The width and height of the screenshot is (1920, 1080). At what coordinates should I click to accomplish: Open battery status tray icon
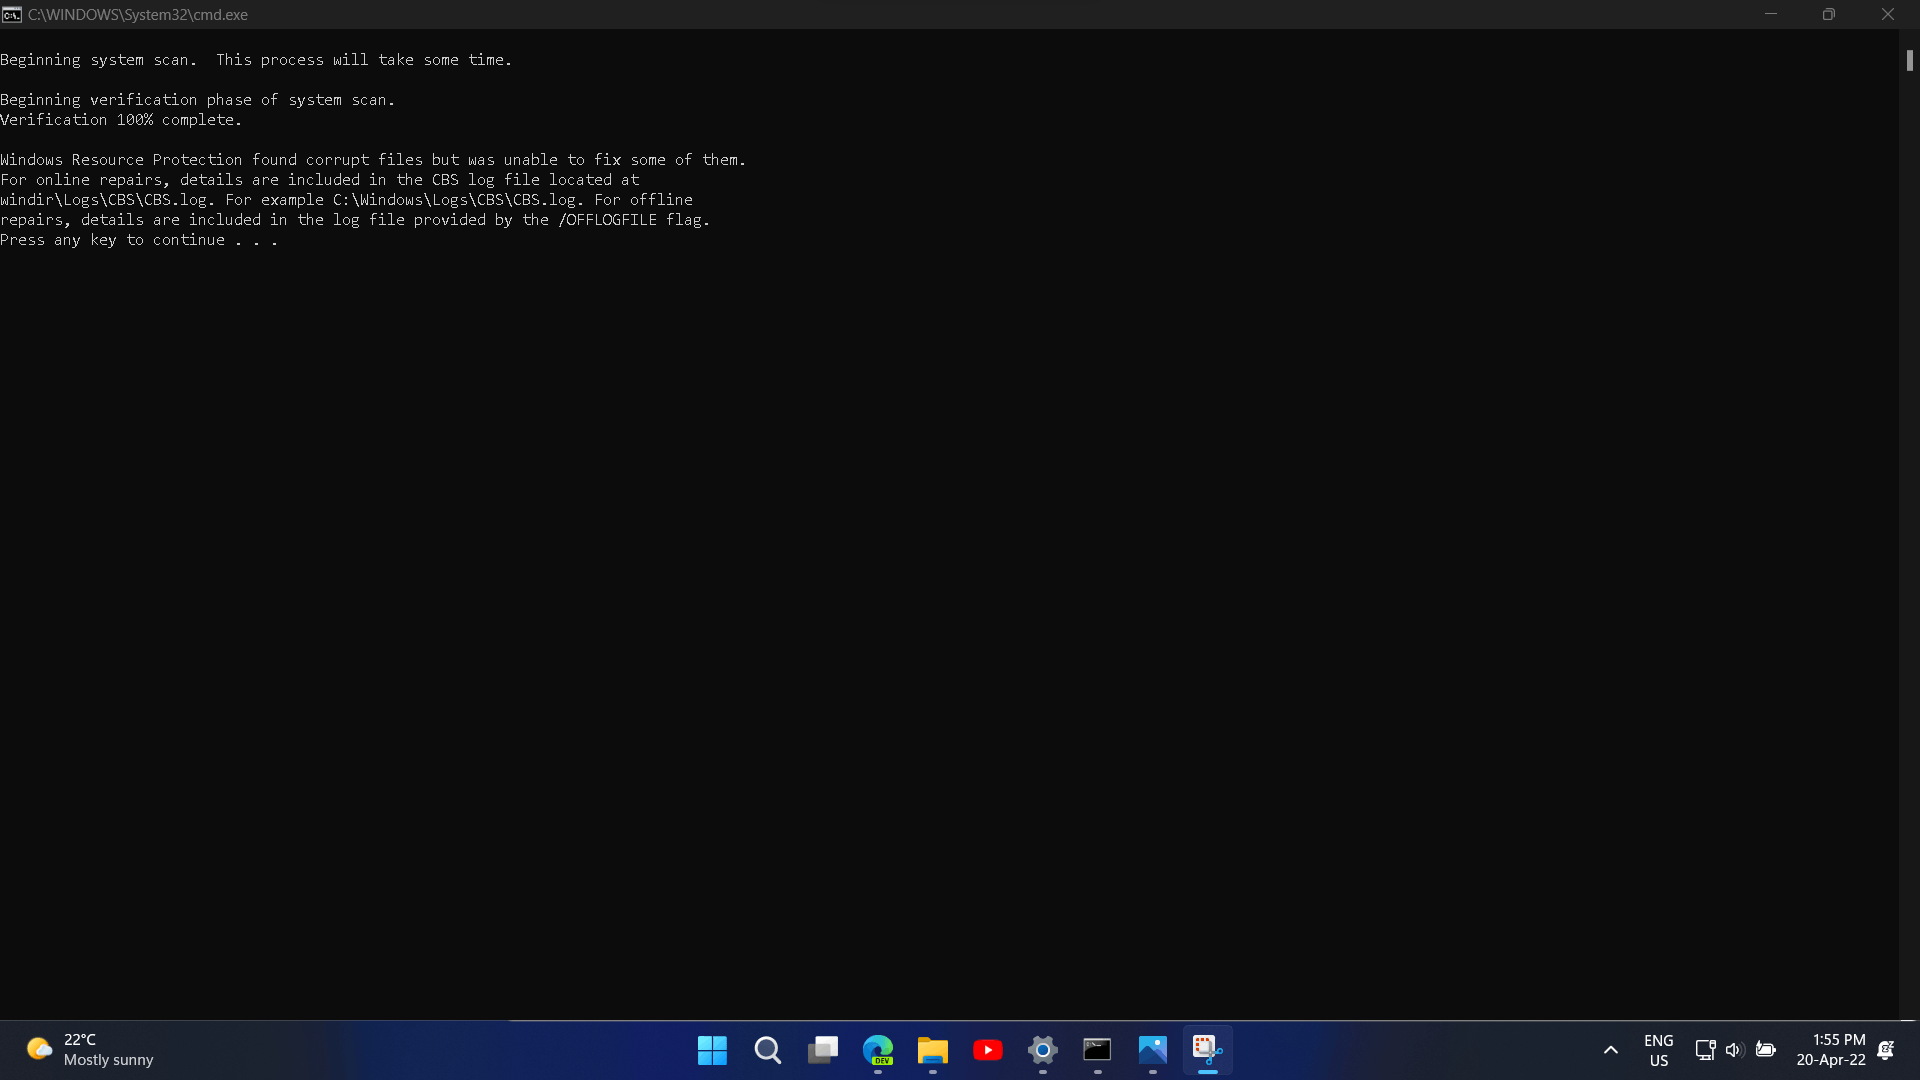click(1766, 1050)
